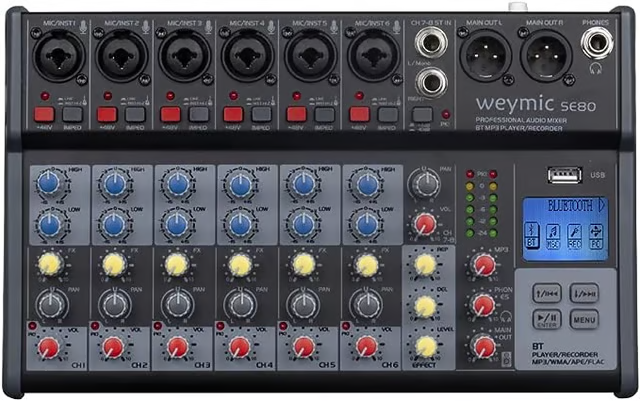Click the MIC/INST 1 combo jack
This screenshot has height=401, width=640.
(x=59, y=56)
